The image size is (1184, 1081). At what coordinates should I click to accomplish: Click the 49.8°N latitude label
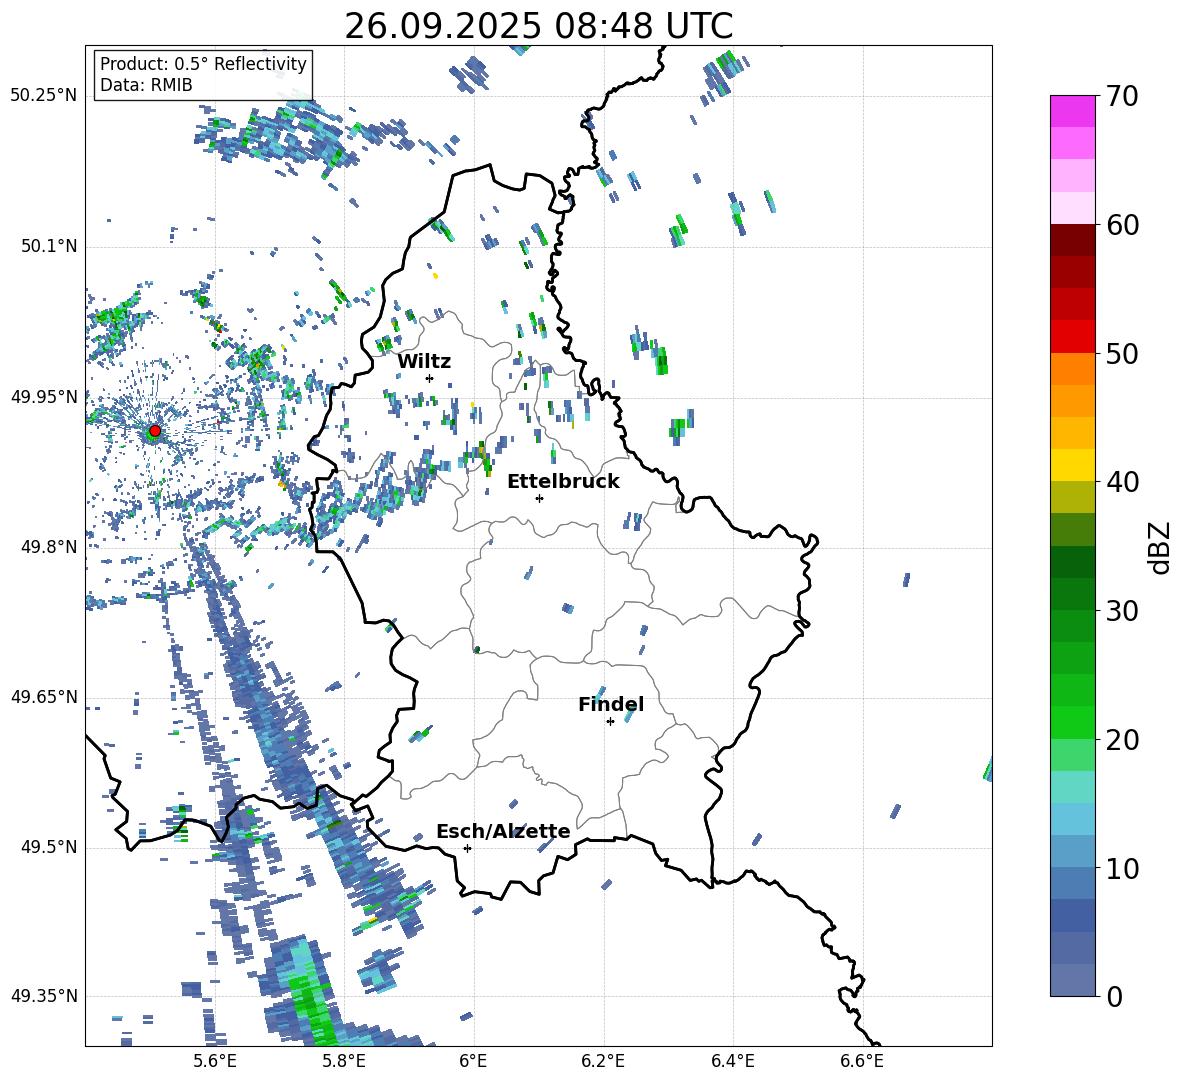48,546
